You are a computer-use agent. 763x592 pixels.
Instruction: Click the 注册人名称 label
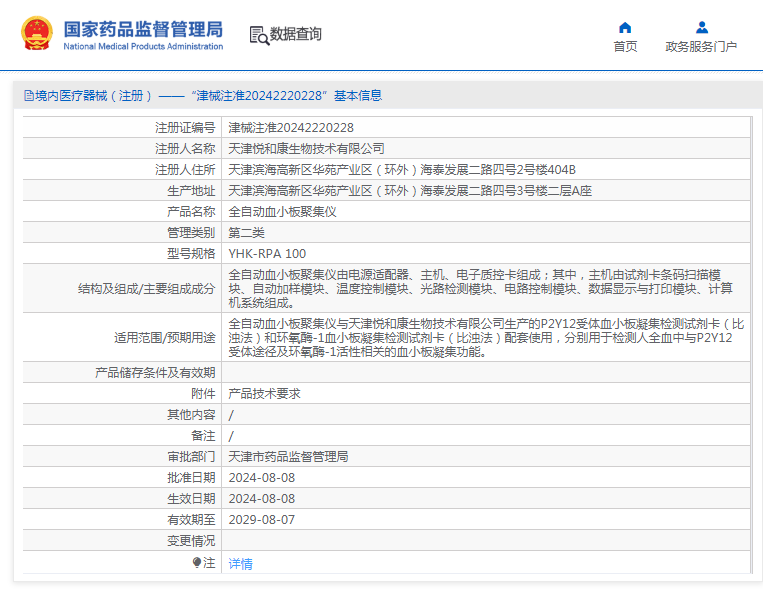185,149
